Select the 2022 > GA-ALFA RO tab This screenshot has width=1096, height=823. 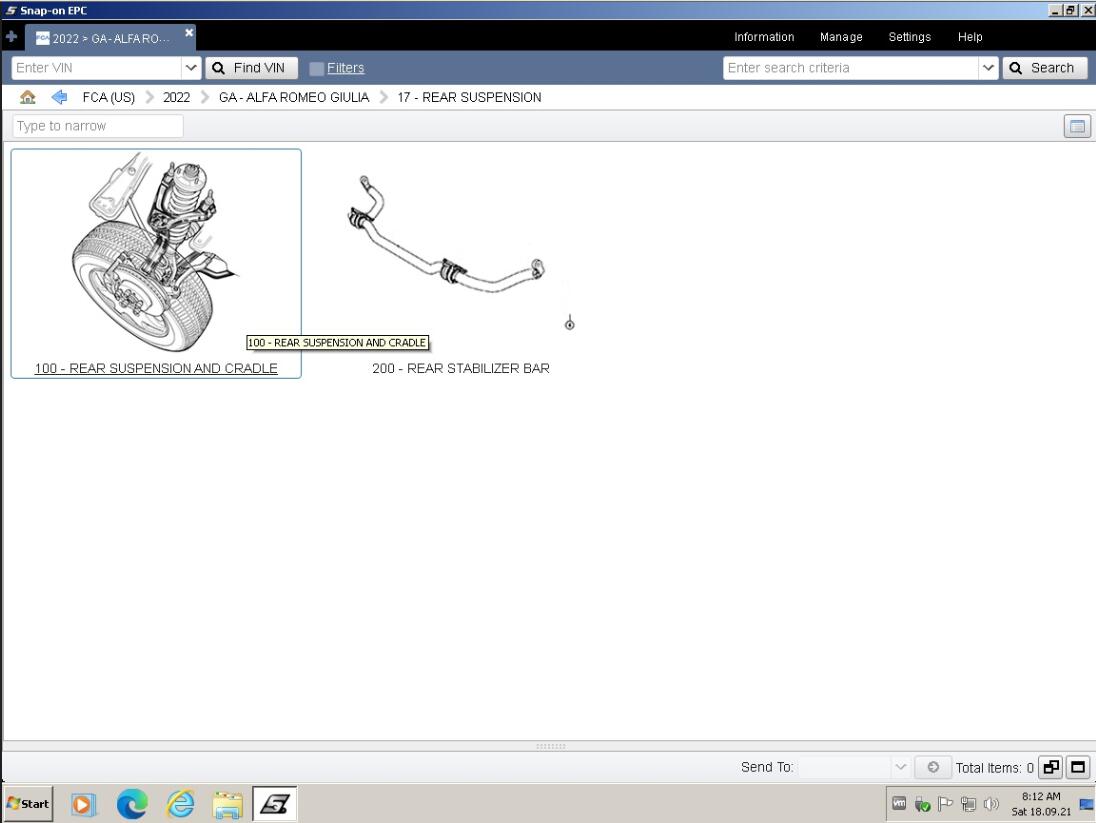(110, 38)
